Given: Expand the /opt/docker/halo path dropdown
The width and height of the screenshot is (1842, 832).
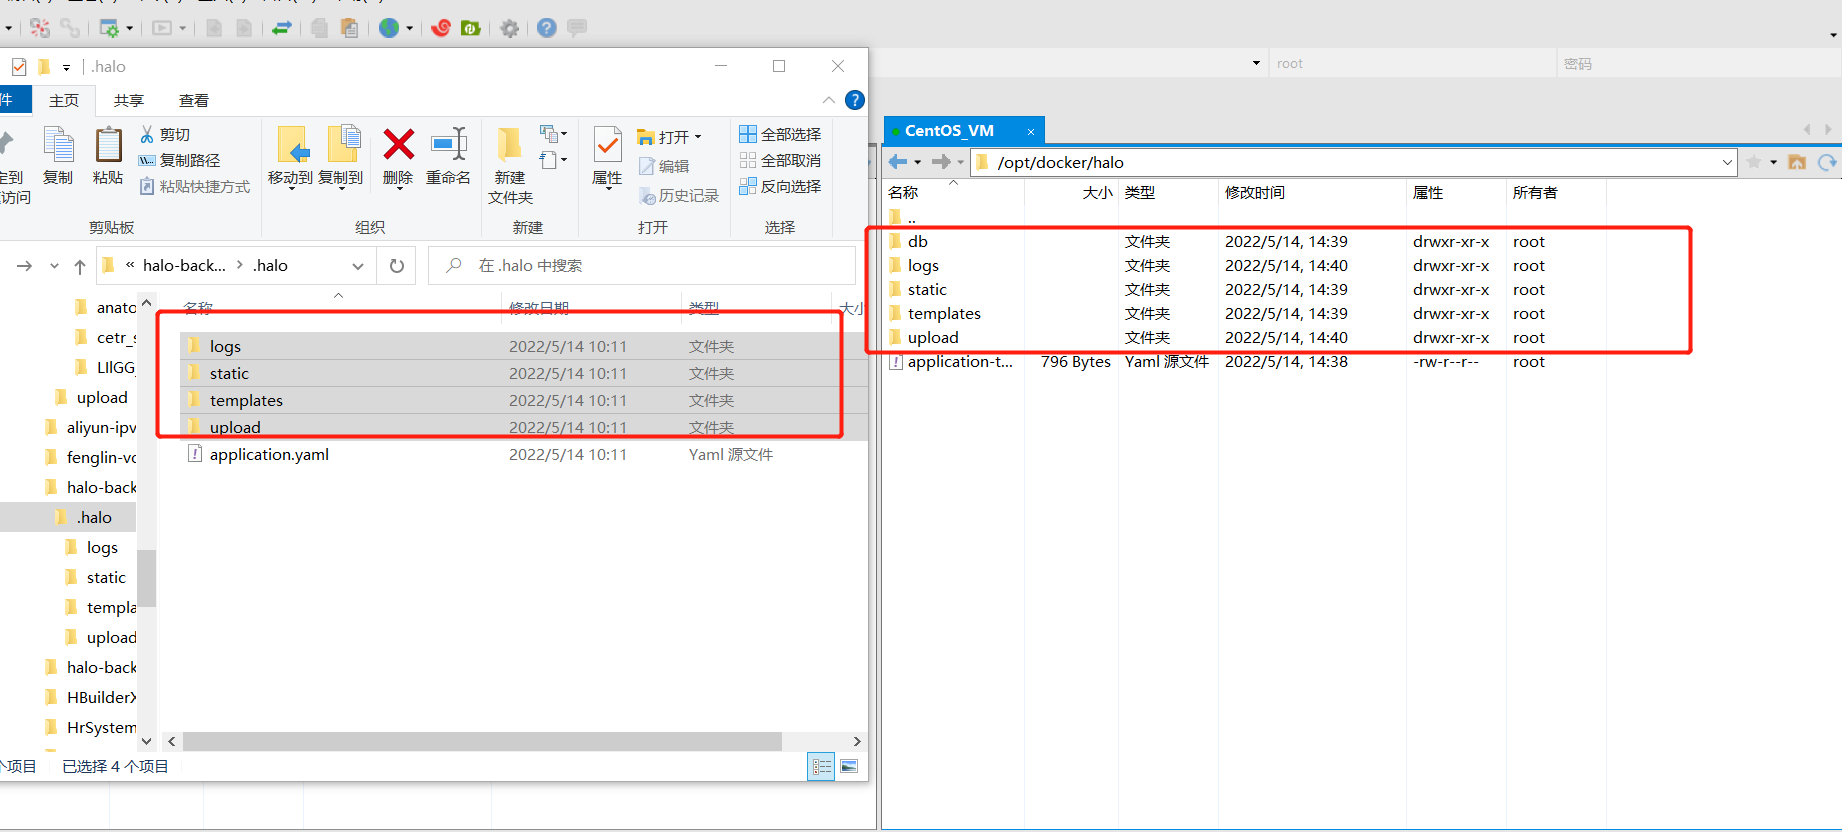Looking at the screenshot, I should [1727, 162].
